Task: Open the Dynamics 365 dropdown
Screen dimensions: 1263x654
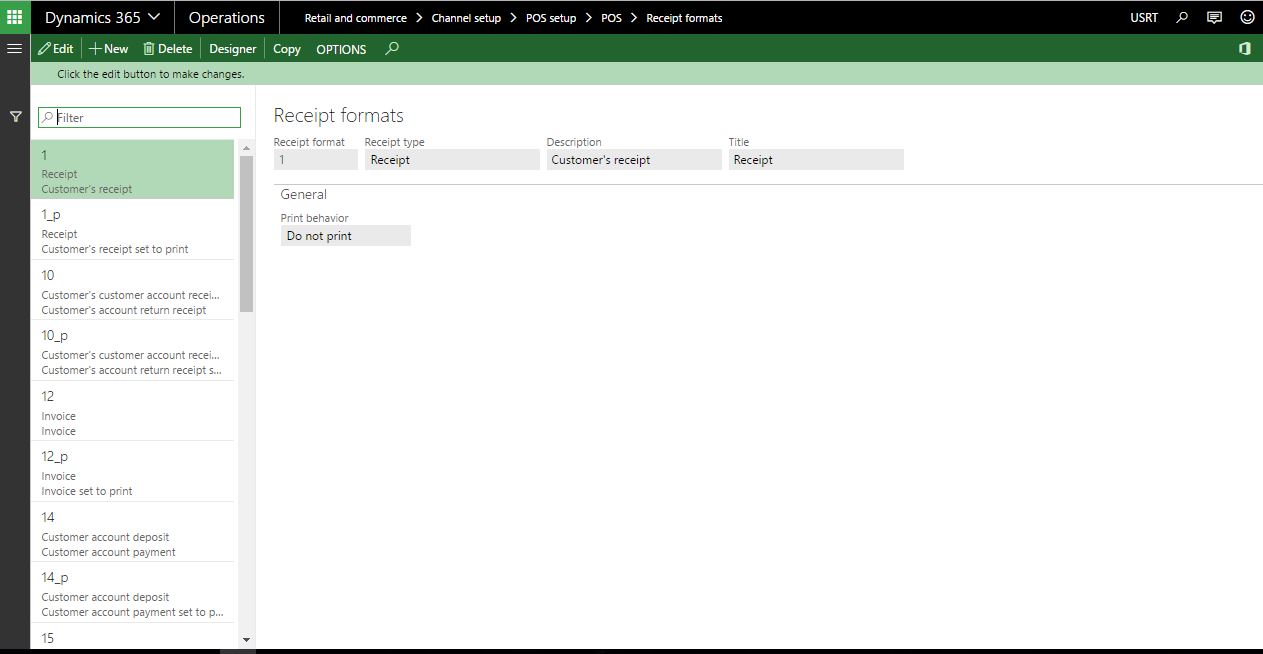Action: click(102, 17)
